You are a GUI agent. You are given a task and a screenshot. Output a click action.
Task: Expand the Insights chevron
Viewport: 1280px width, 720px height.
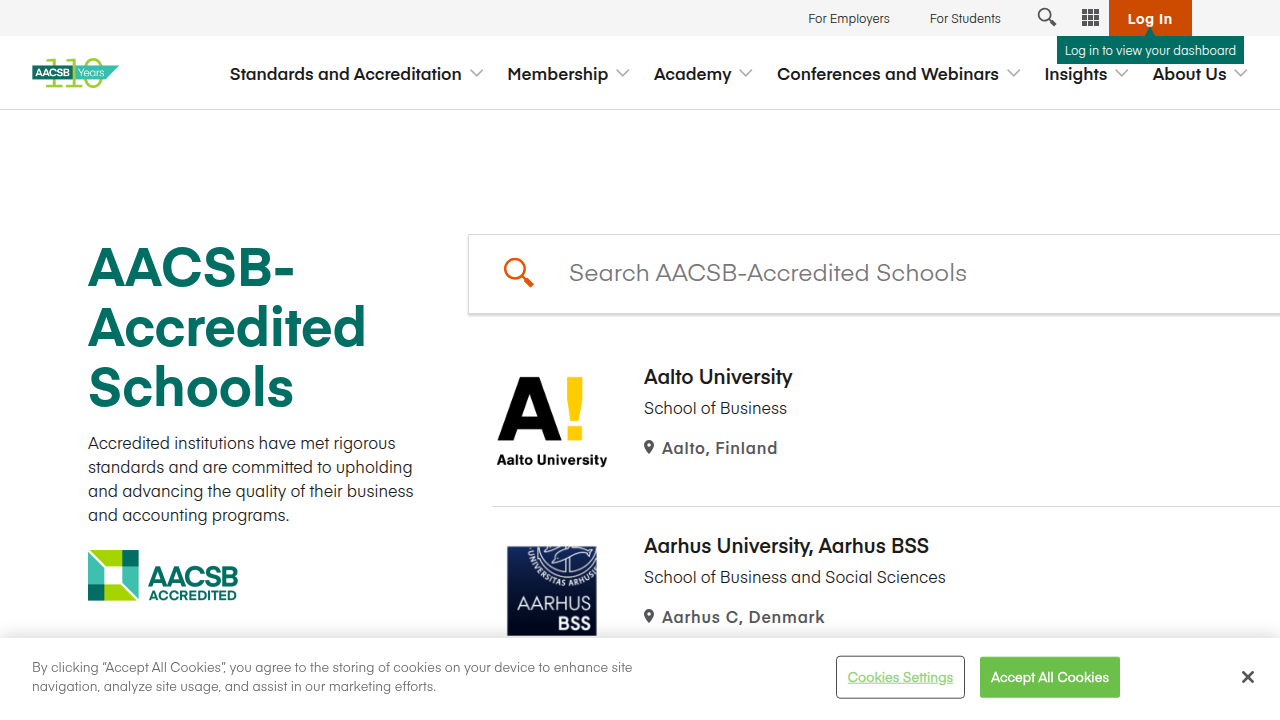(x=1121, y=73)
